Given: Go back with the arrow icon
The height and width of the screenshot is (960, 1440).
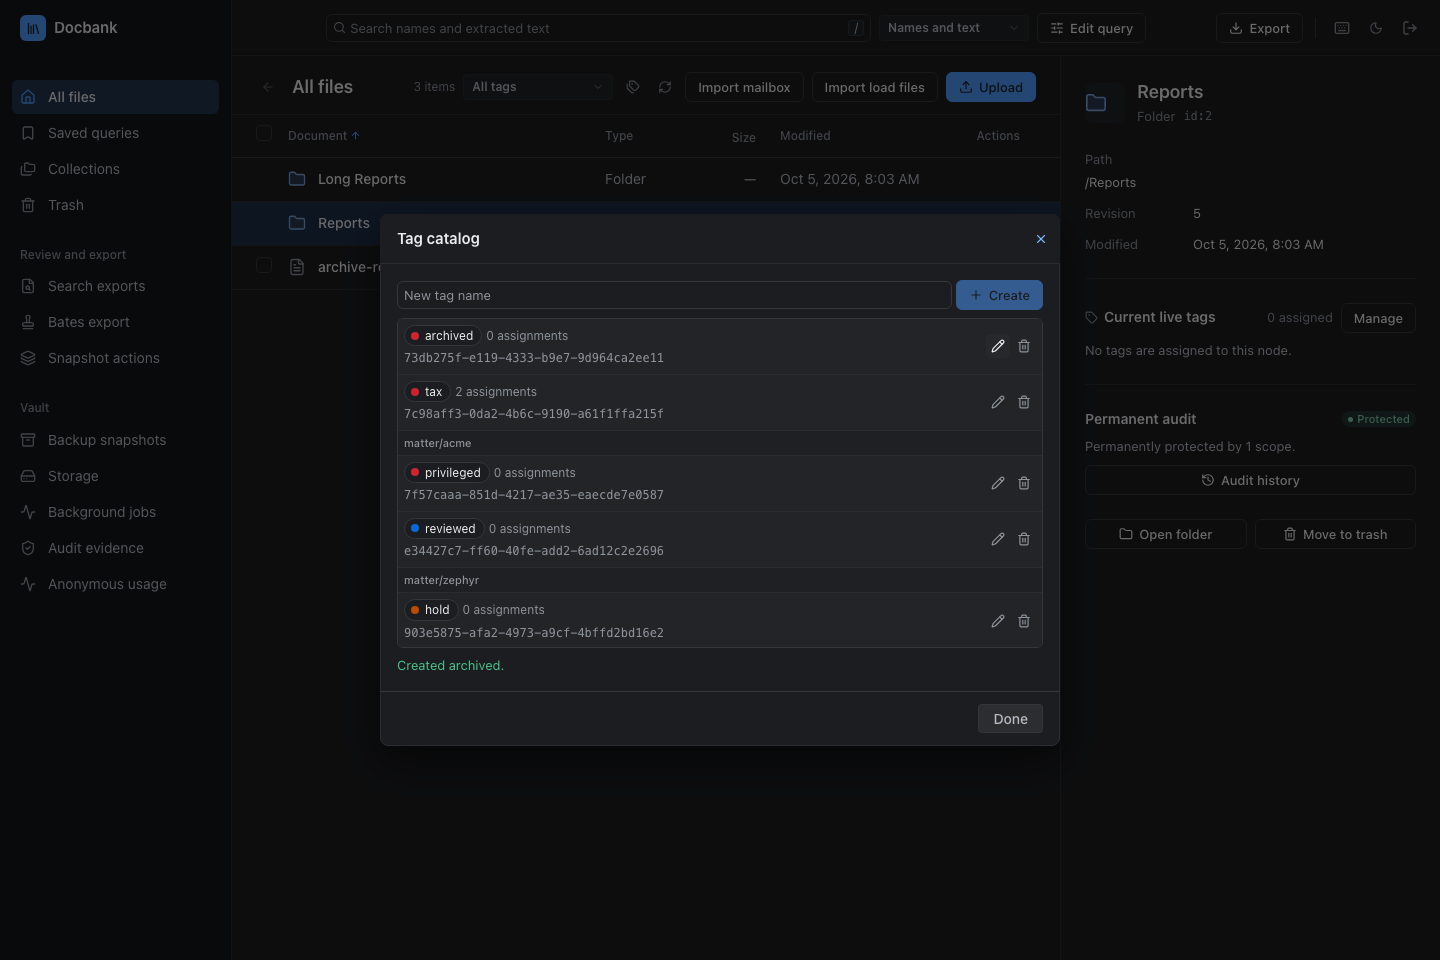Looking at the screenshot, I should (267, 87).
